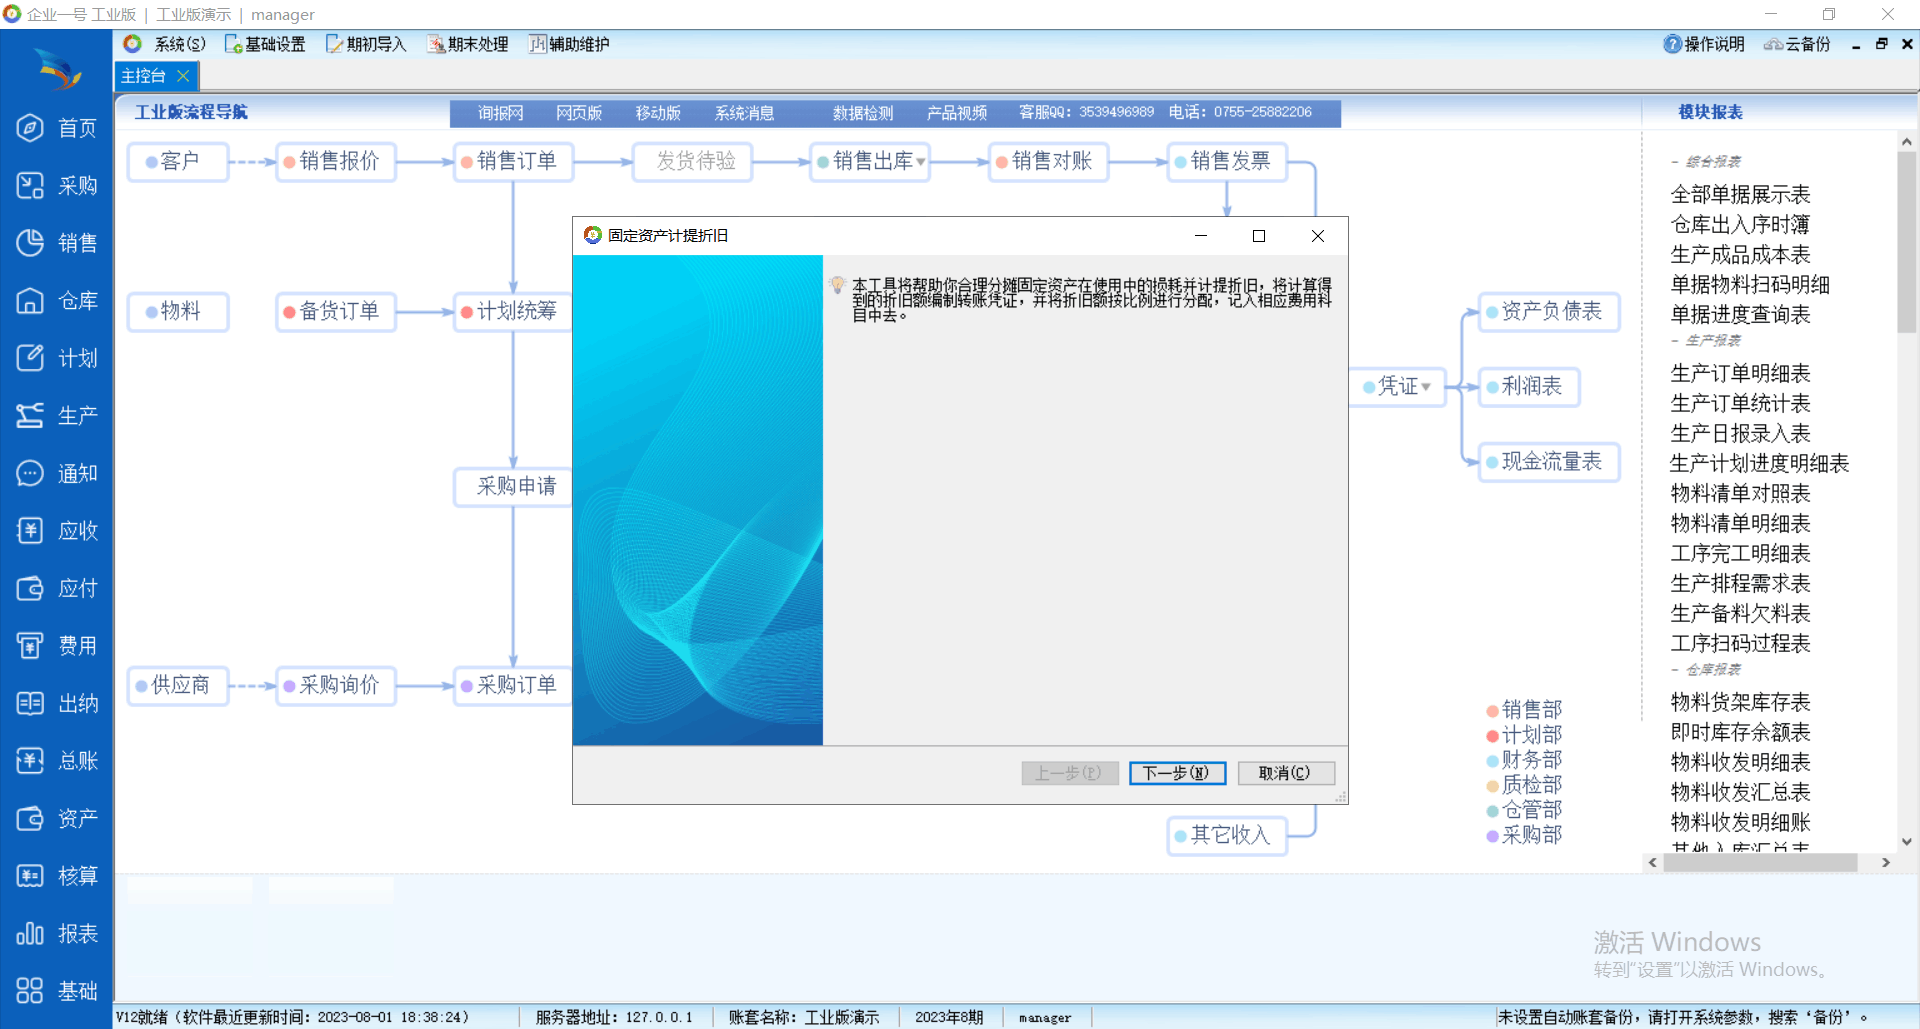Click 取消(C) to cancel the wizard
1920x1029 pixels.
1285,773
